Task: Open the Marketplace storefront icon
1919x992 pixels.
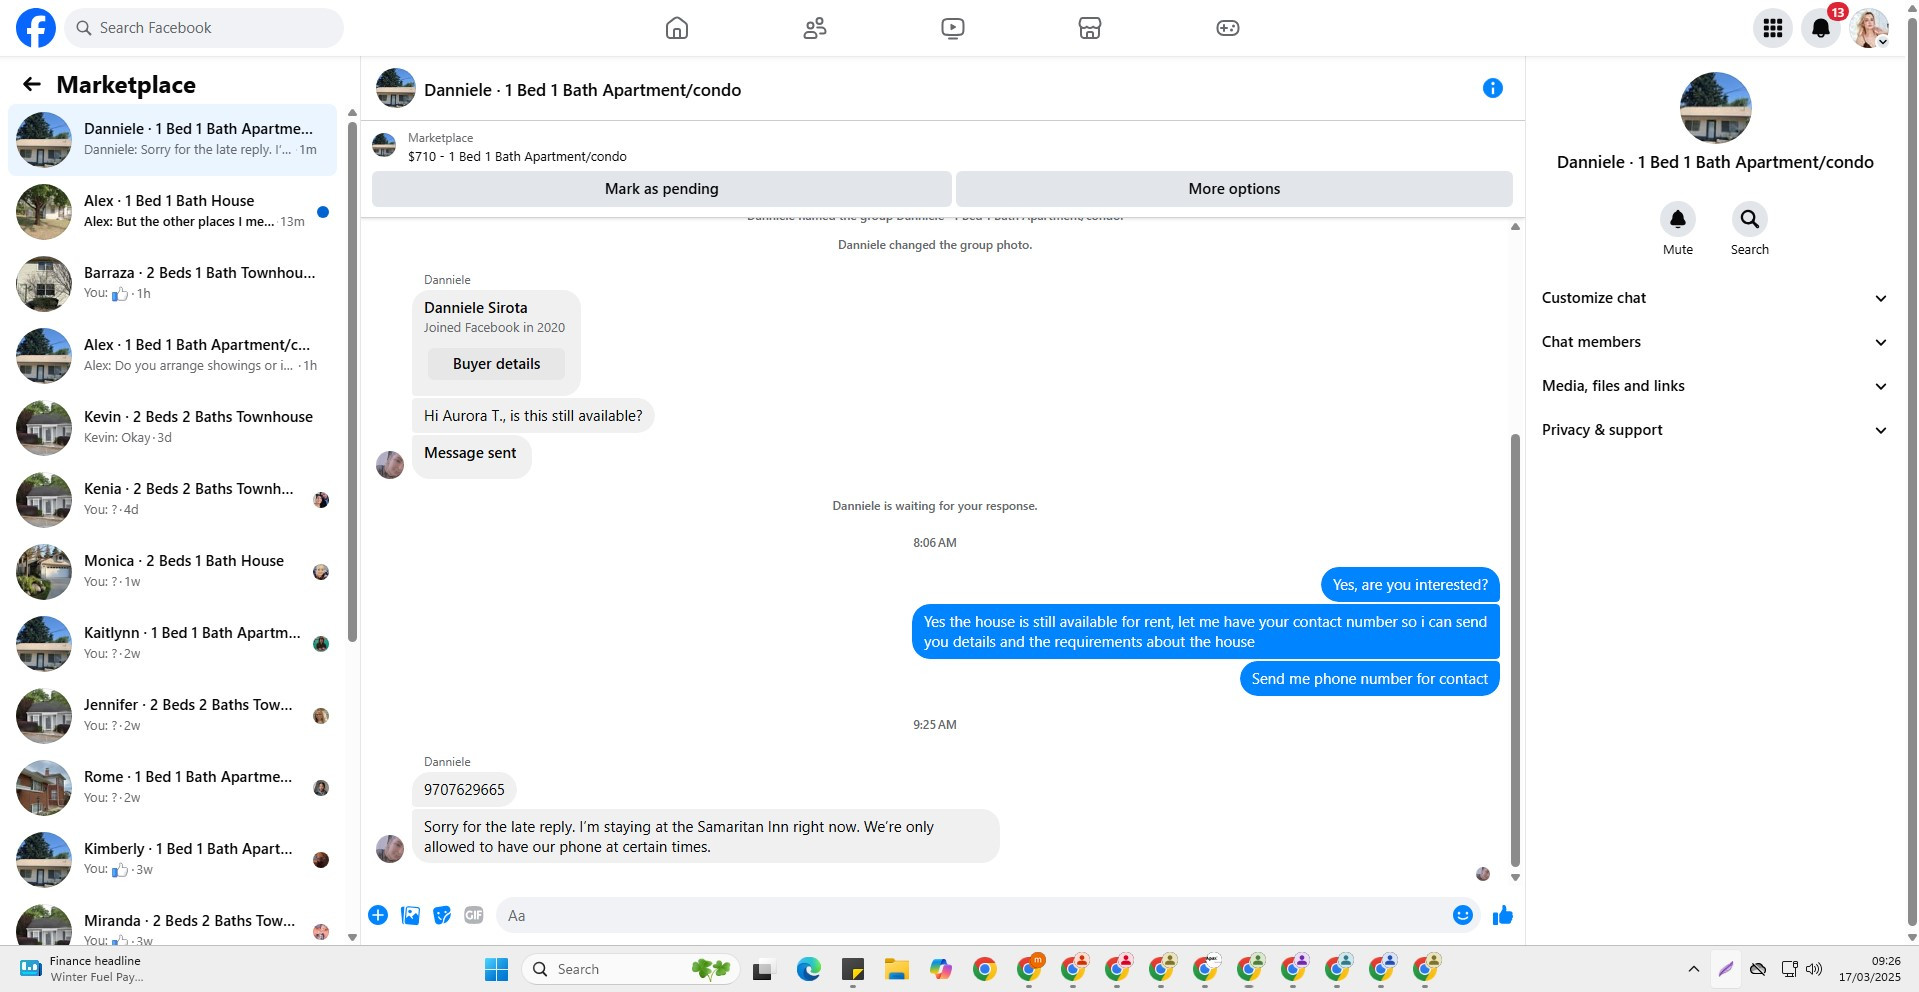Action: [1090, 28]
